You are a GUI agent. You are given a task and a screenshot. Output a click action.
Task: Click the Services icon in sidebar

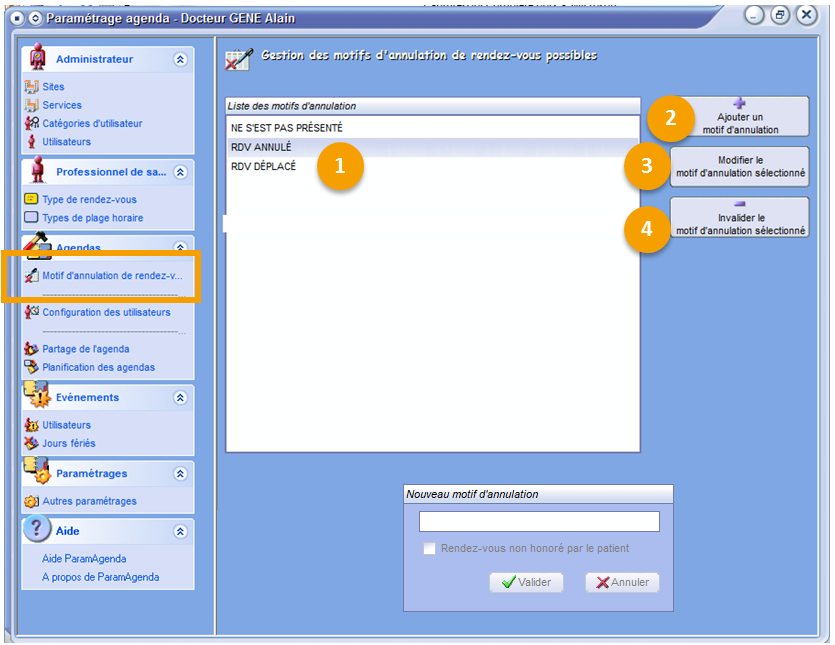pyautogui.click(x=31, y=105)
